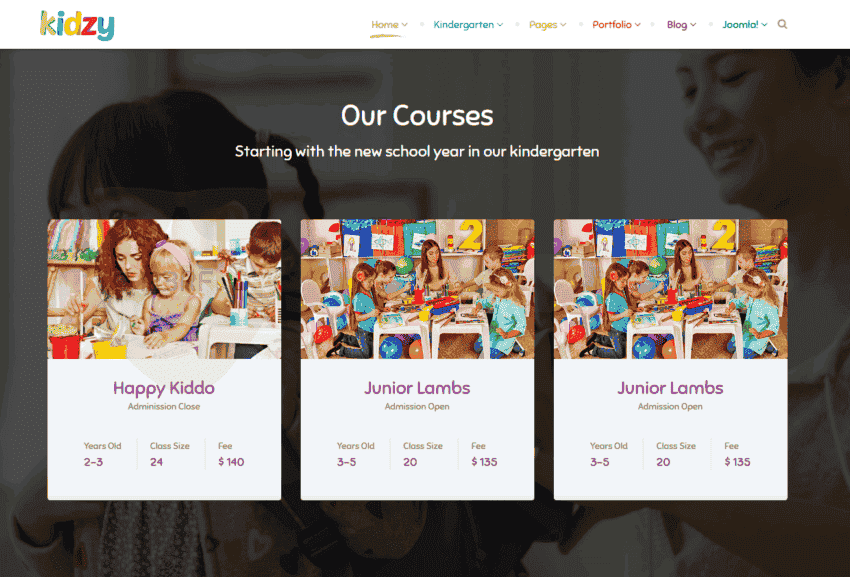Open the Joomla! menu

coord(744,24)
